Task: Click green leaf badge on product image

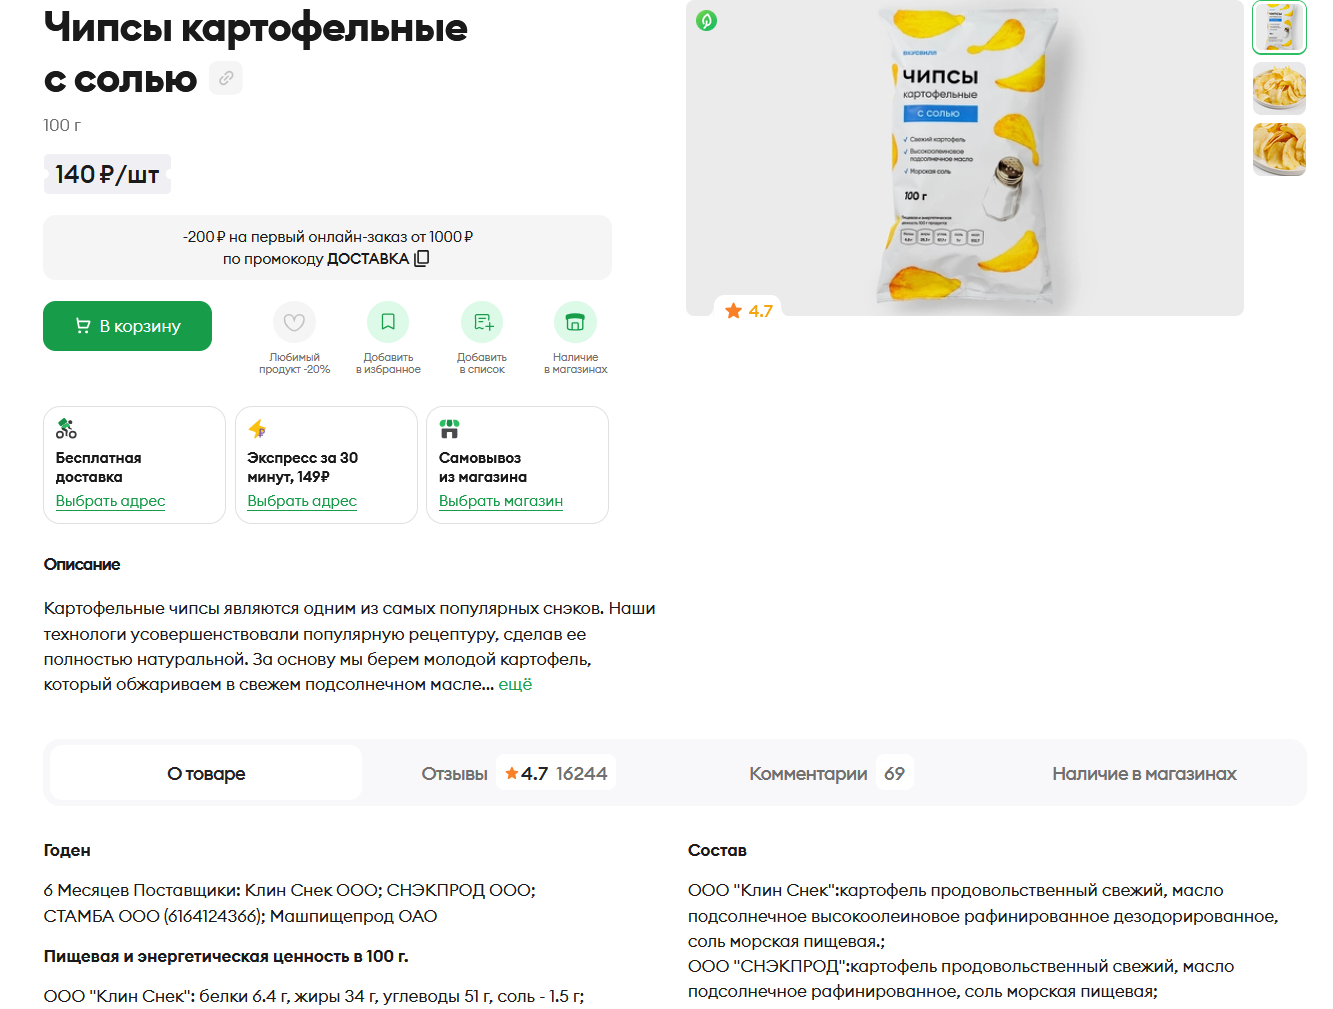Action: click(x=707, y=20)
